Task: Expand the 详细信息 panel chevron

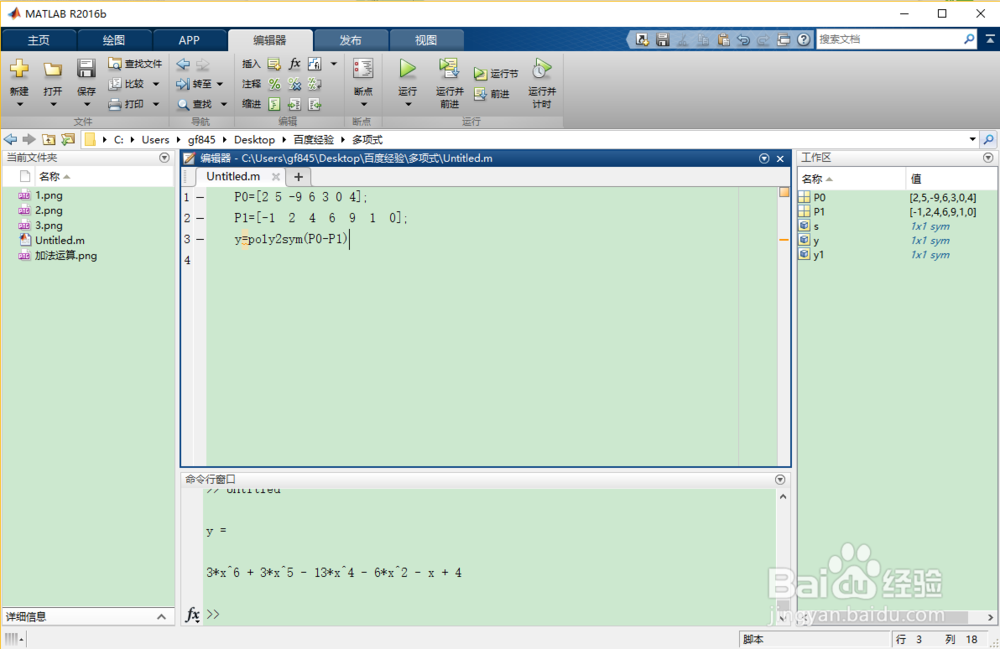Action: pyautogui.click(x=161, y=616)
